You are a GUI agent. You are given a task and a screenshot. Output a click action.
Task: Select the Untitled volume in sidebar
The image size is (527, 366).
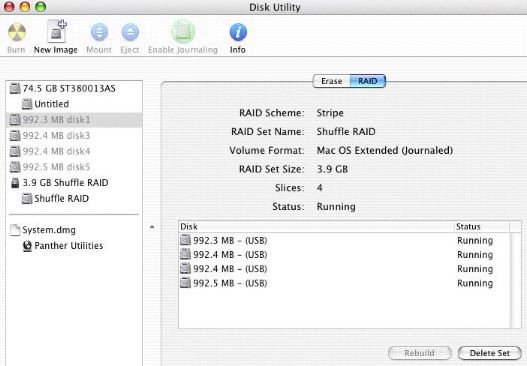point(74,104)
